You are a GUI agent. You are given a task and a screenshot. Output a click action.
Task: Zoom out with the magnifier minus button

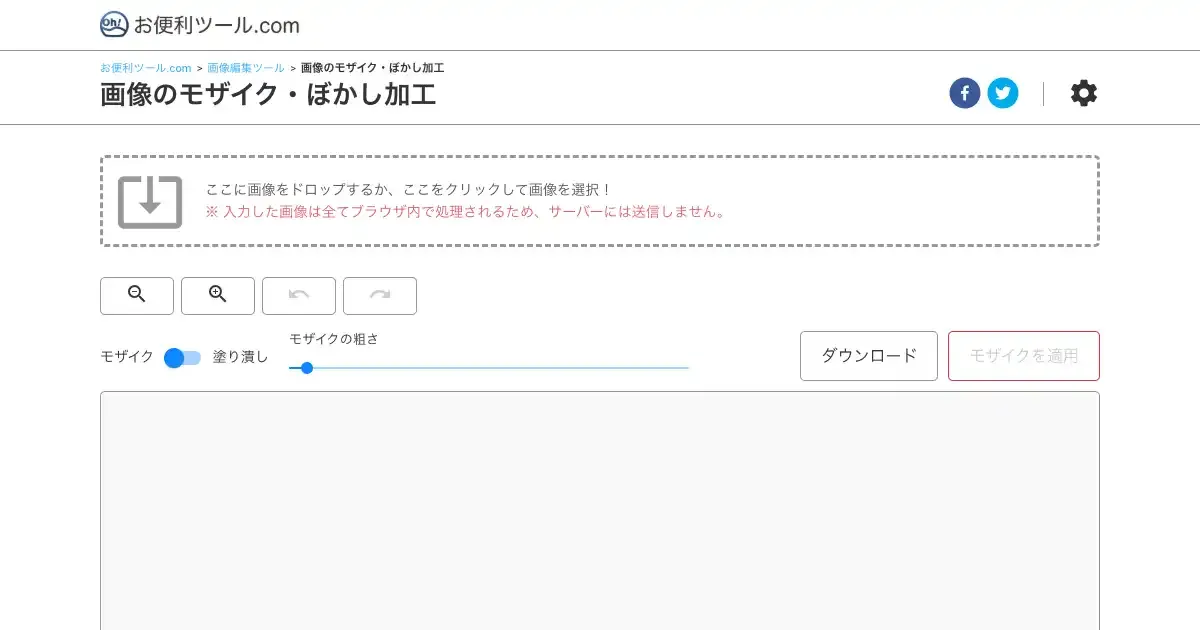(x=137, y=295)
